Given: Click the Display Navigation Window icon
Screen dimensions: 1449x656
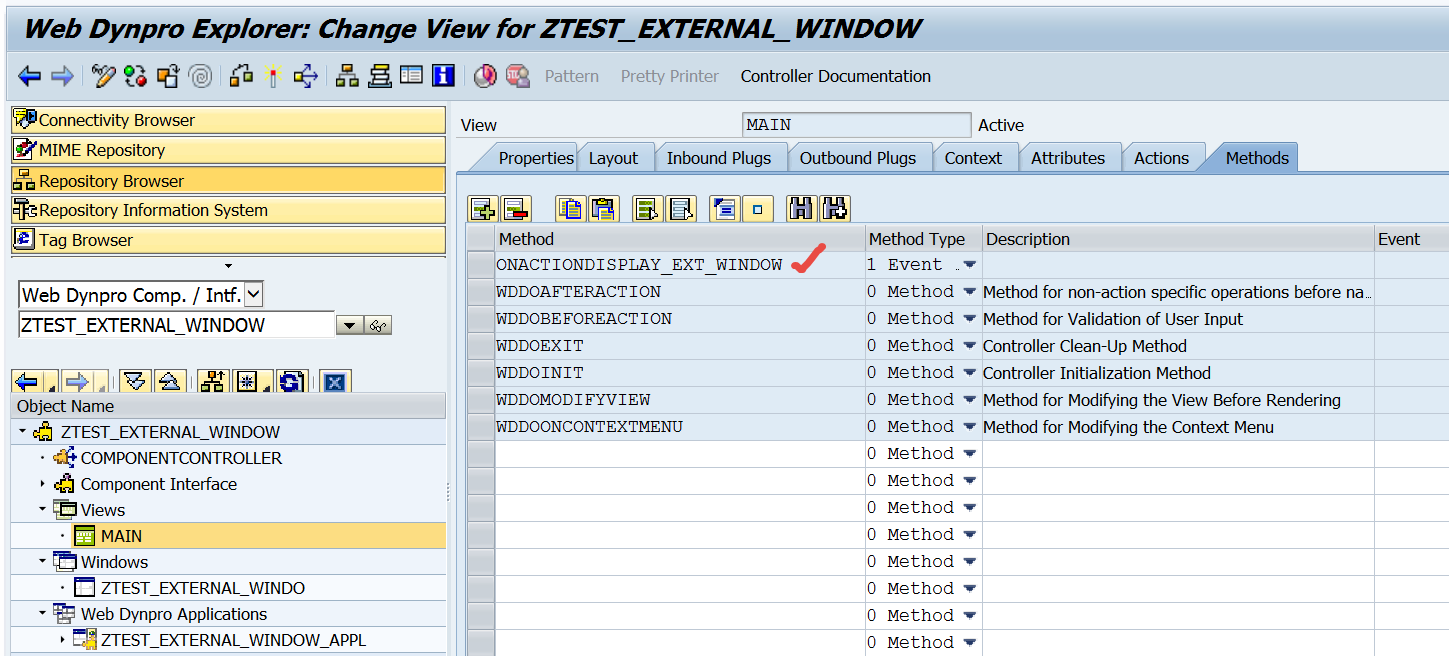Looking at the screenshot, I should point(379,76).
